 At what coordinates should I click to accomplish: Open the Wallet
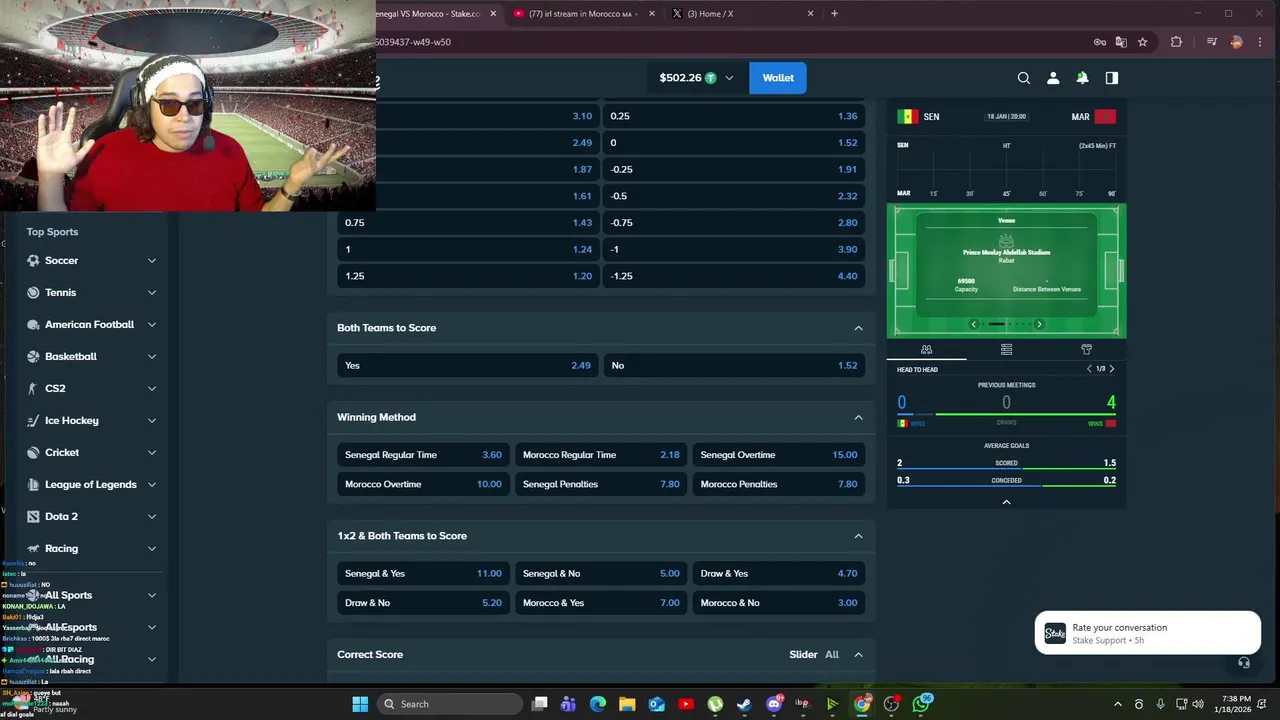778,78
